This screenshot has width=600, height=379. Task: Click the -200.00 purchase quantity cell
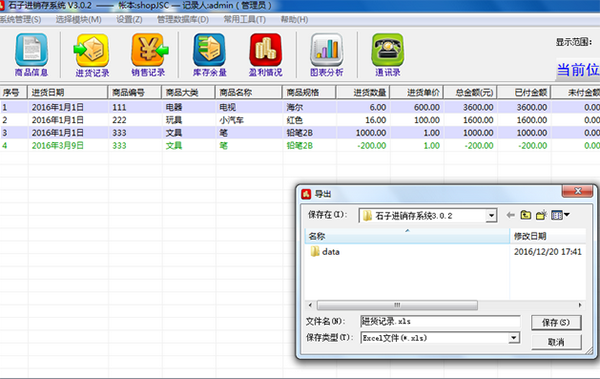[372, 145]
